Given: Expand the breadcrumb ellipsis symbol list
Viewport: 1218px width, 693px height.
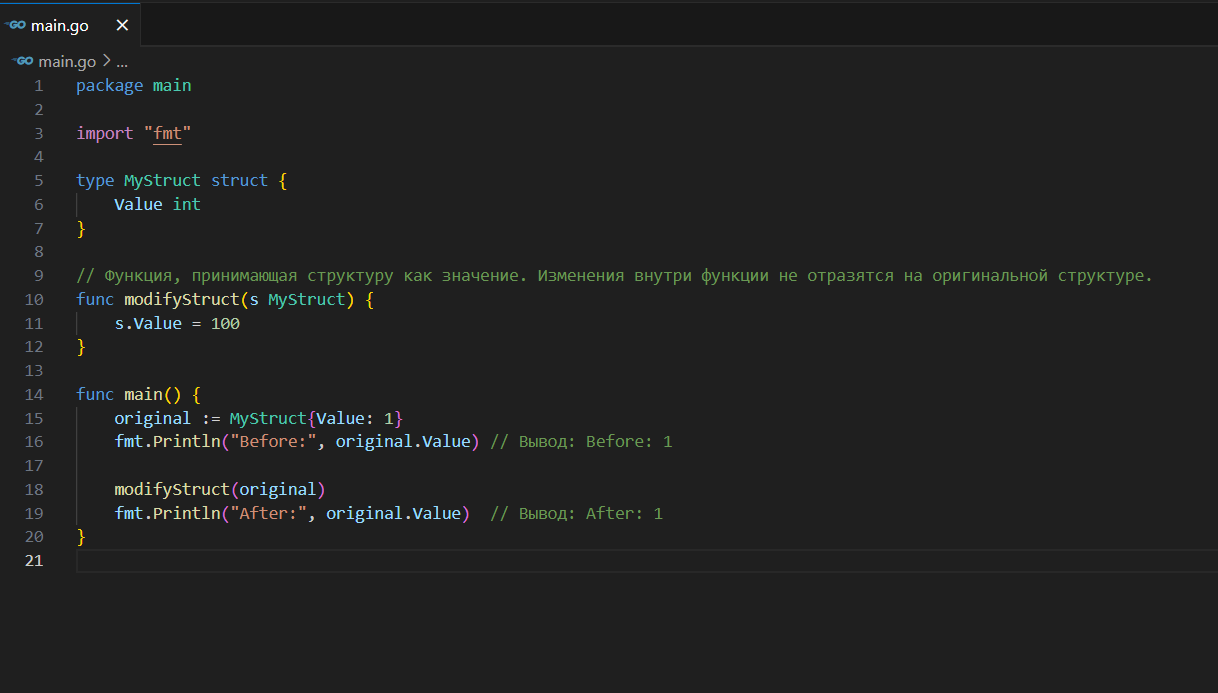Looking at the screenshot, I should click(x=122, y=61).
